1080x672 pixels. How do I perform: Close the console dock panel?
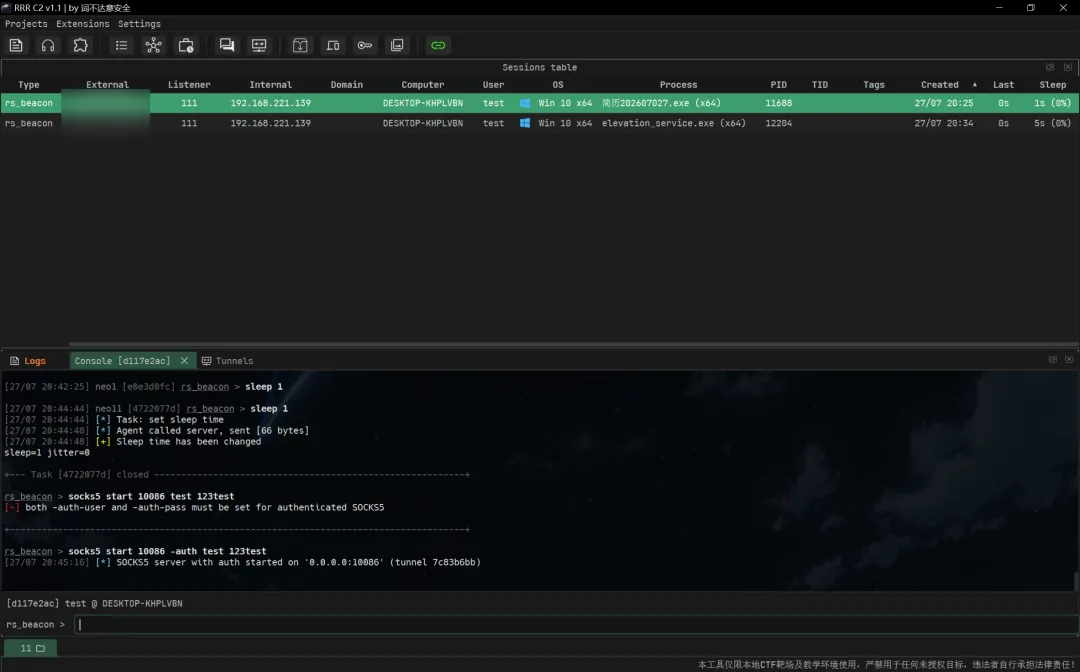(x=1069, y=359)
